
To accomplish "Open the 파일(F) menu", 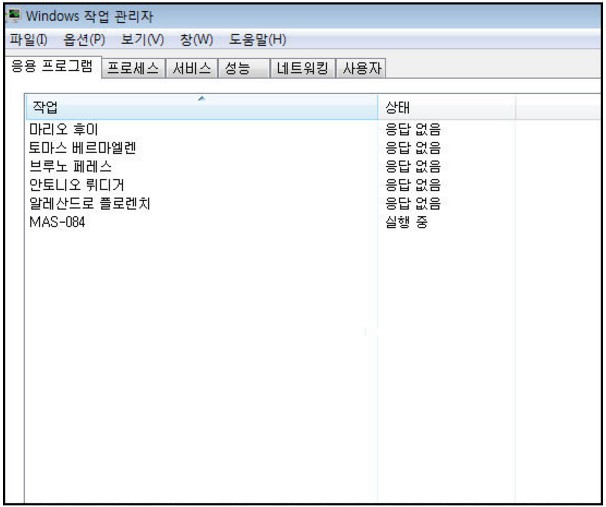I will click(29, 39).
